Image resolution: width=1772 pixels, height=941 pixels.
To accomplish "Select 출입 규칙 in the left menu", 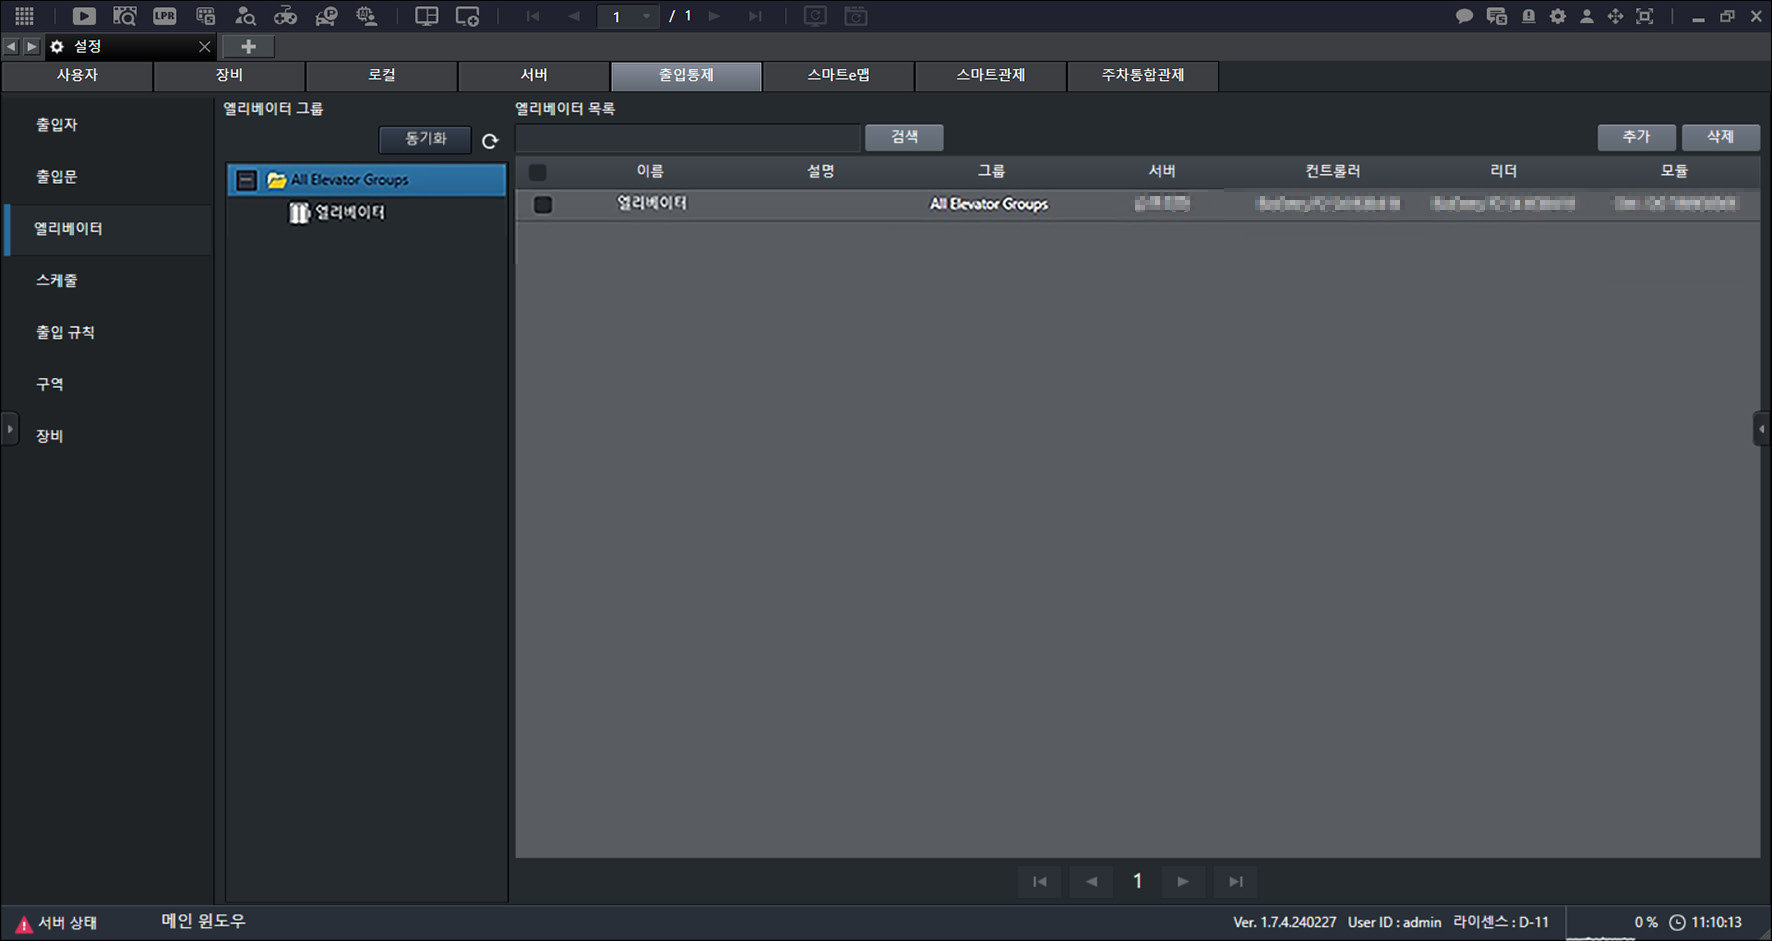I will tap(66, 332).
